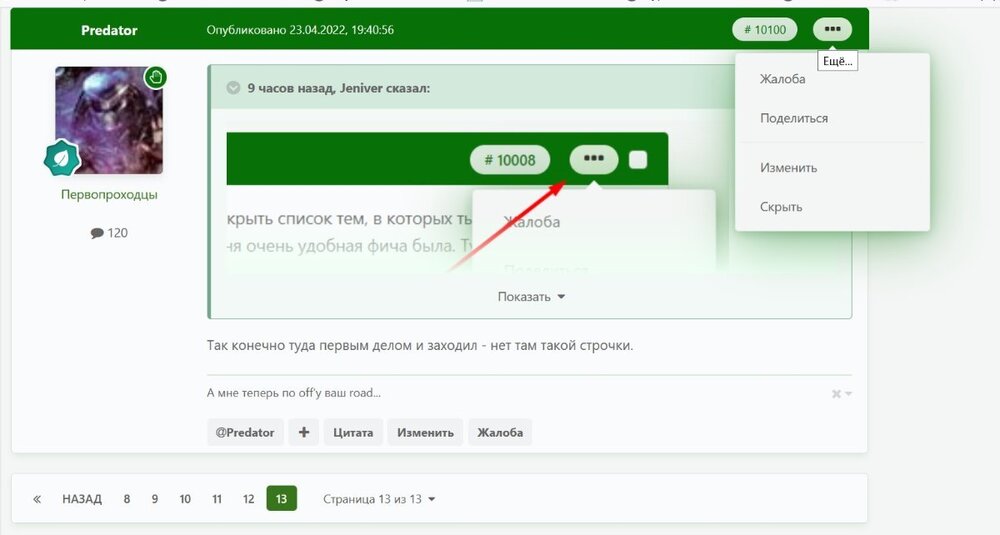1000x535 pixels.
Task: Open the three-dots menu for post #10100
Action: click(832, 29)
